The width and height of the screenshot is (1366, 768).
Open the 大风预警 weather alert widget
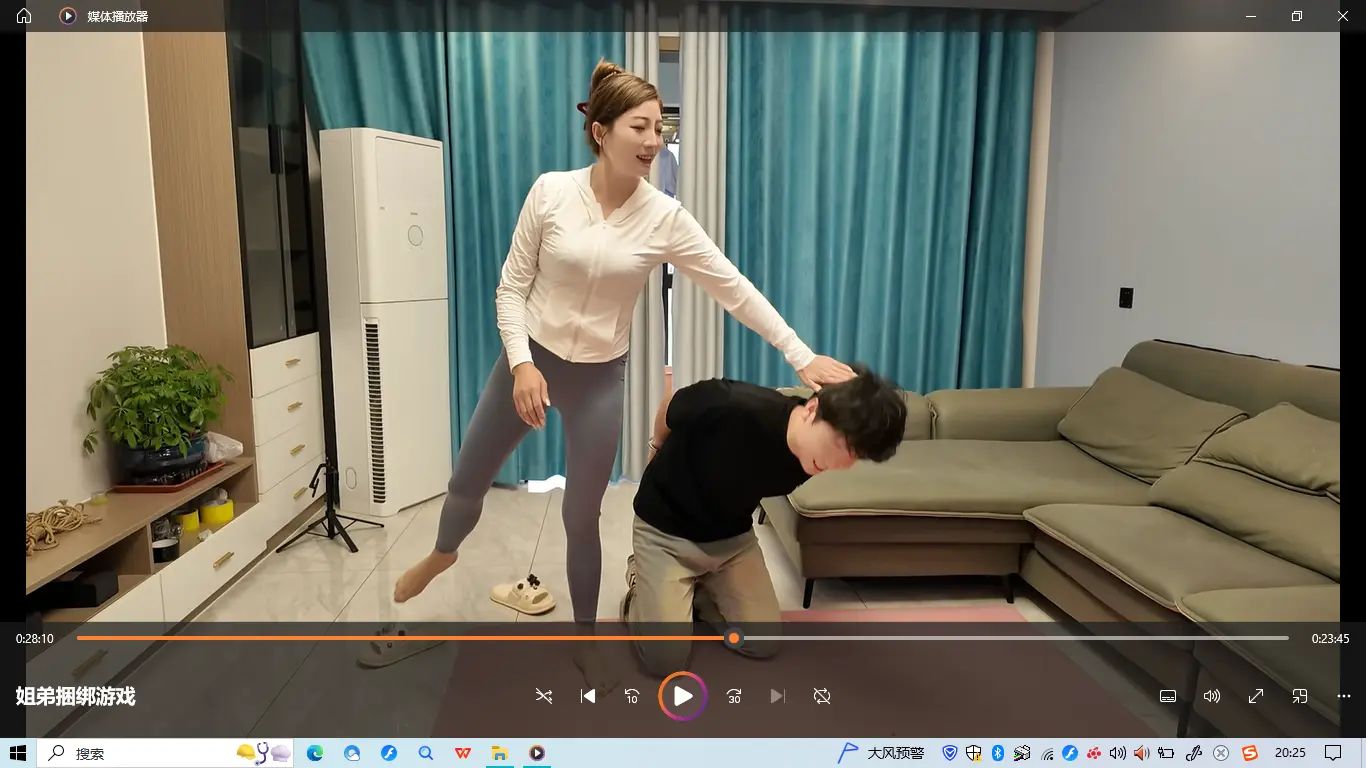882,753
